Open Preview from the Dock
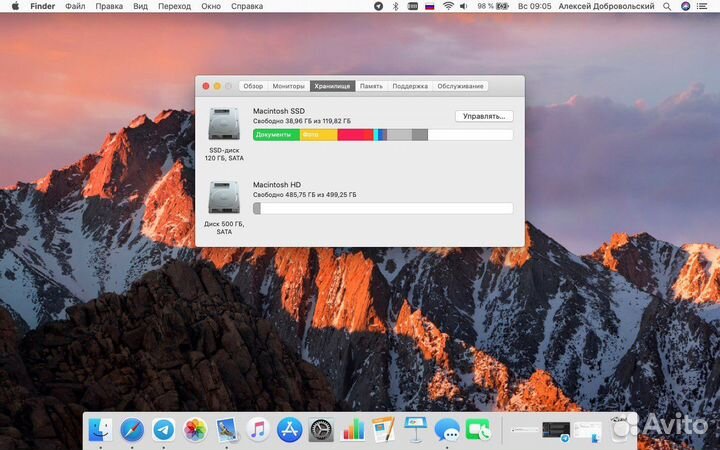Screen dimensions: 720x450 coord(226,430)
